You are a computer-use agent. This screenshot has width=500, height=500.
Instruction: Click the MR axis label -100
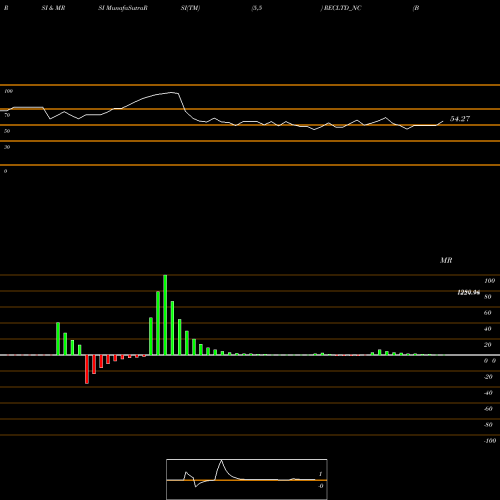point(490,441)
